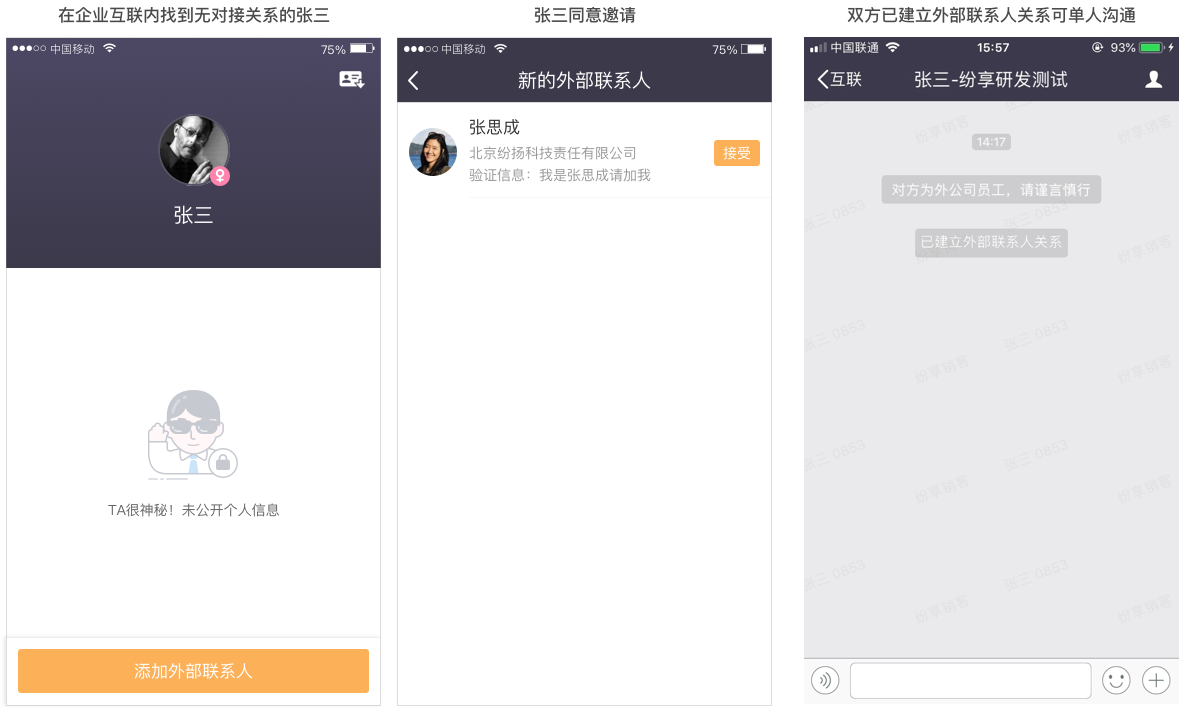The image size is (1185, 709).
Task: Tap battery icon on 新的外部联系人 status bar
Action: pyautogui.click(x=753, y=49)
